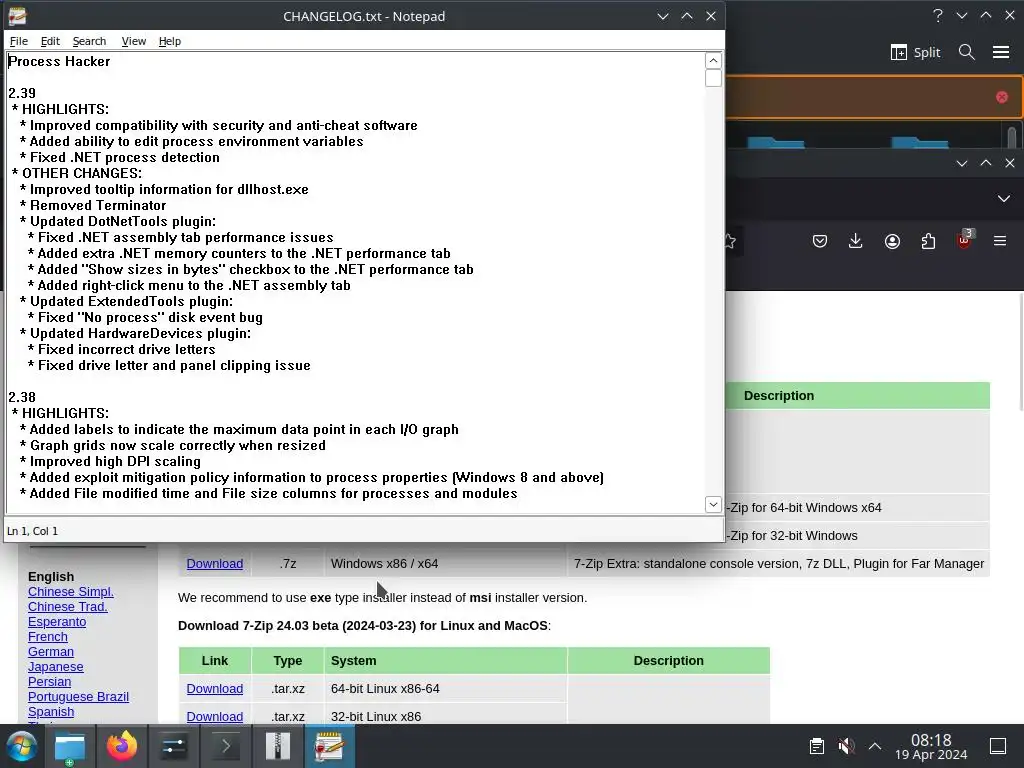
Task: Click the clock showing 08:18
Action: pos(931,747)
